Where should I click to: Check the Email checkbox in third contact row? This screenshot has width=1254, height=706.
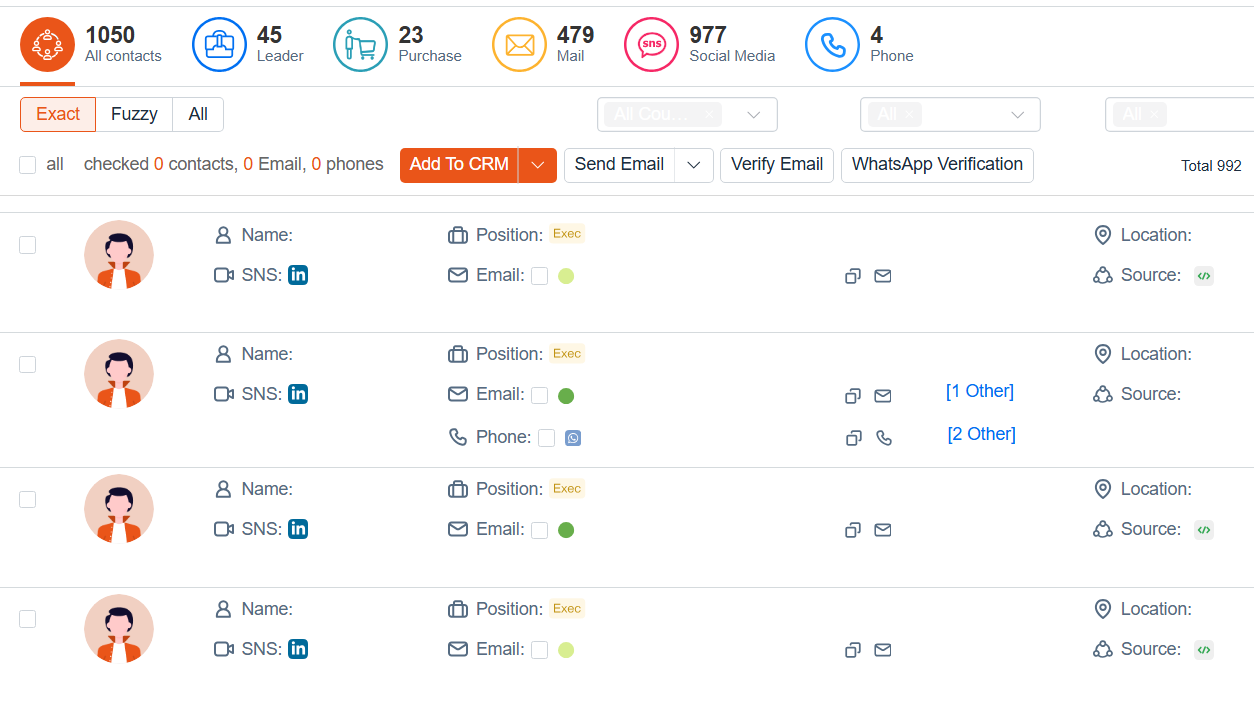coord(540,530)
